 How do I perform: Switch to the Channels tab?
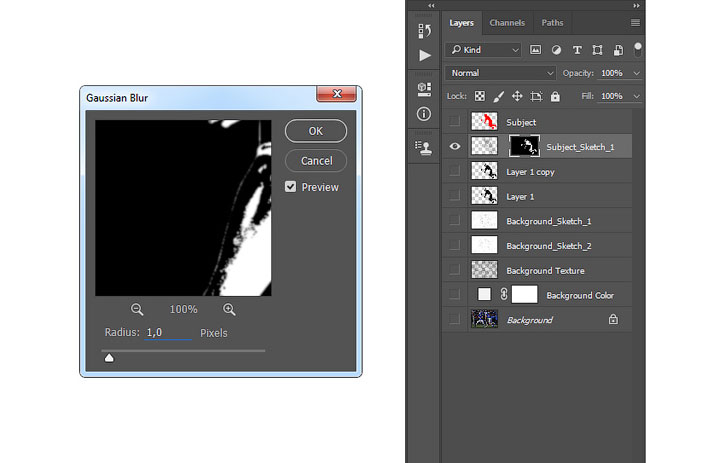(507, 23)
